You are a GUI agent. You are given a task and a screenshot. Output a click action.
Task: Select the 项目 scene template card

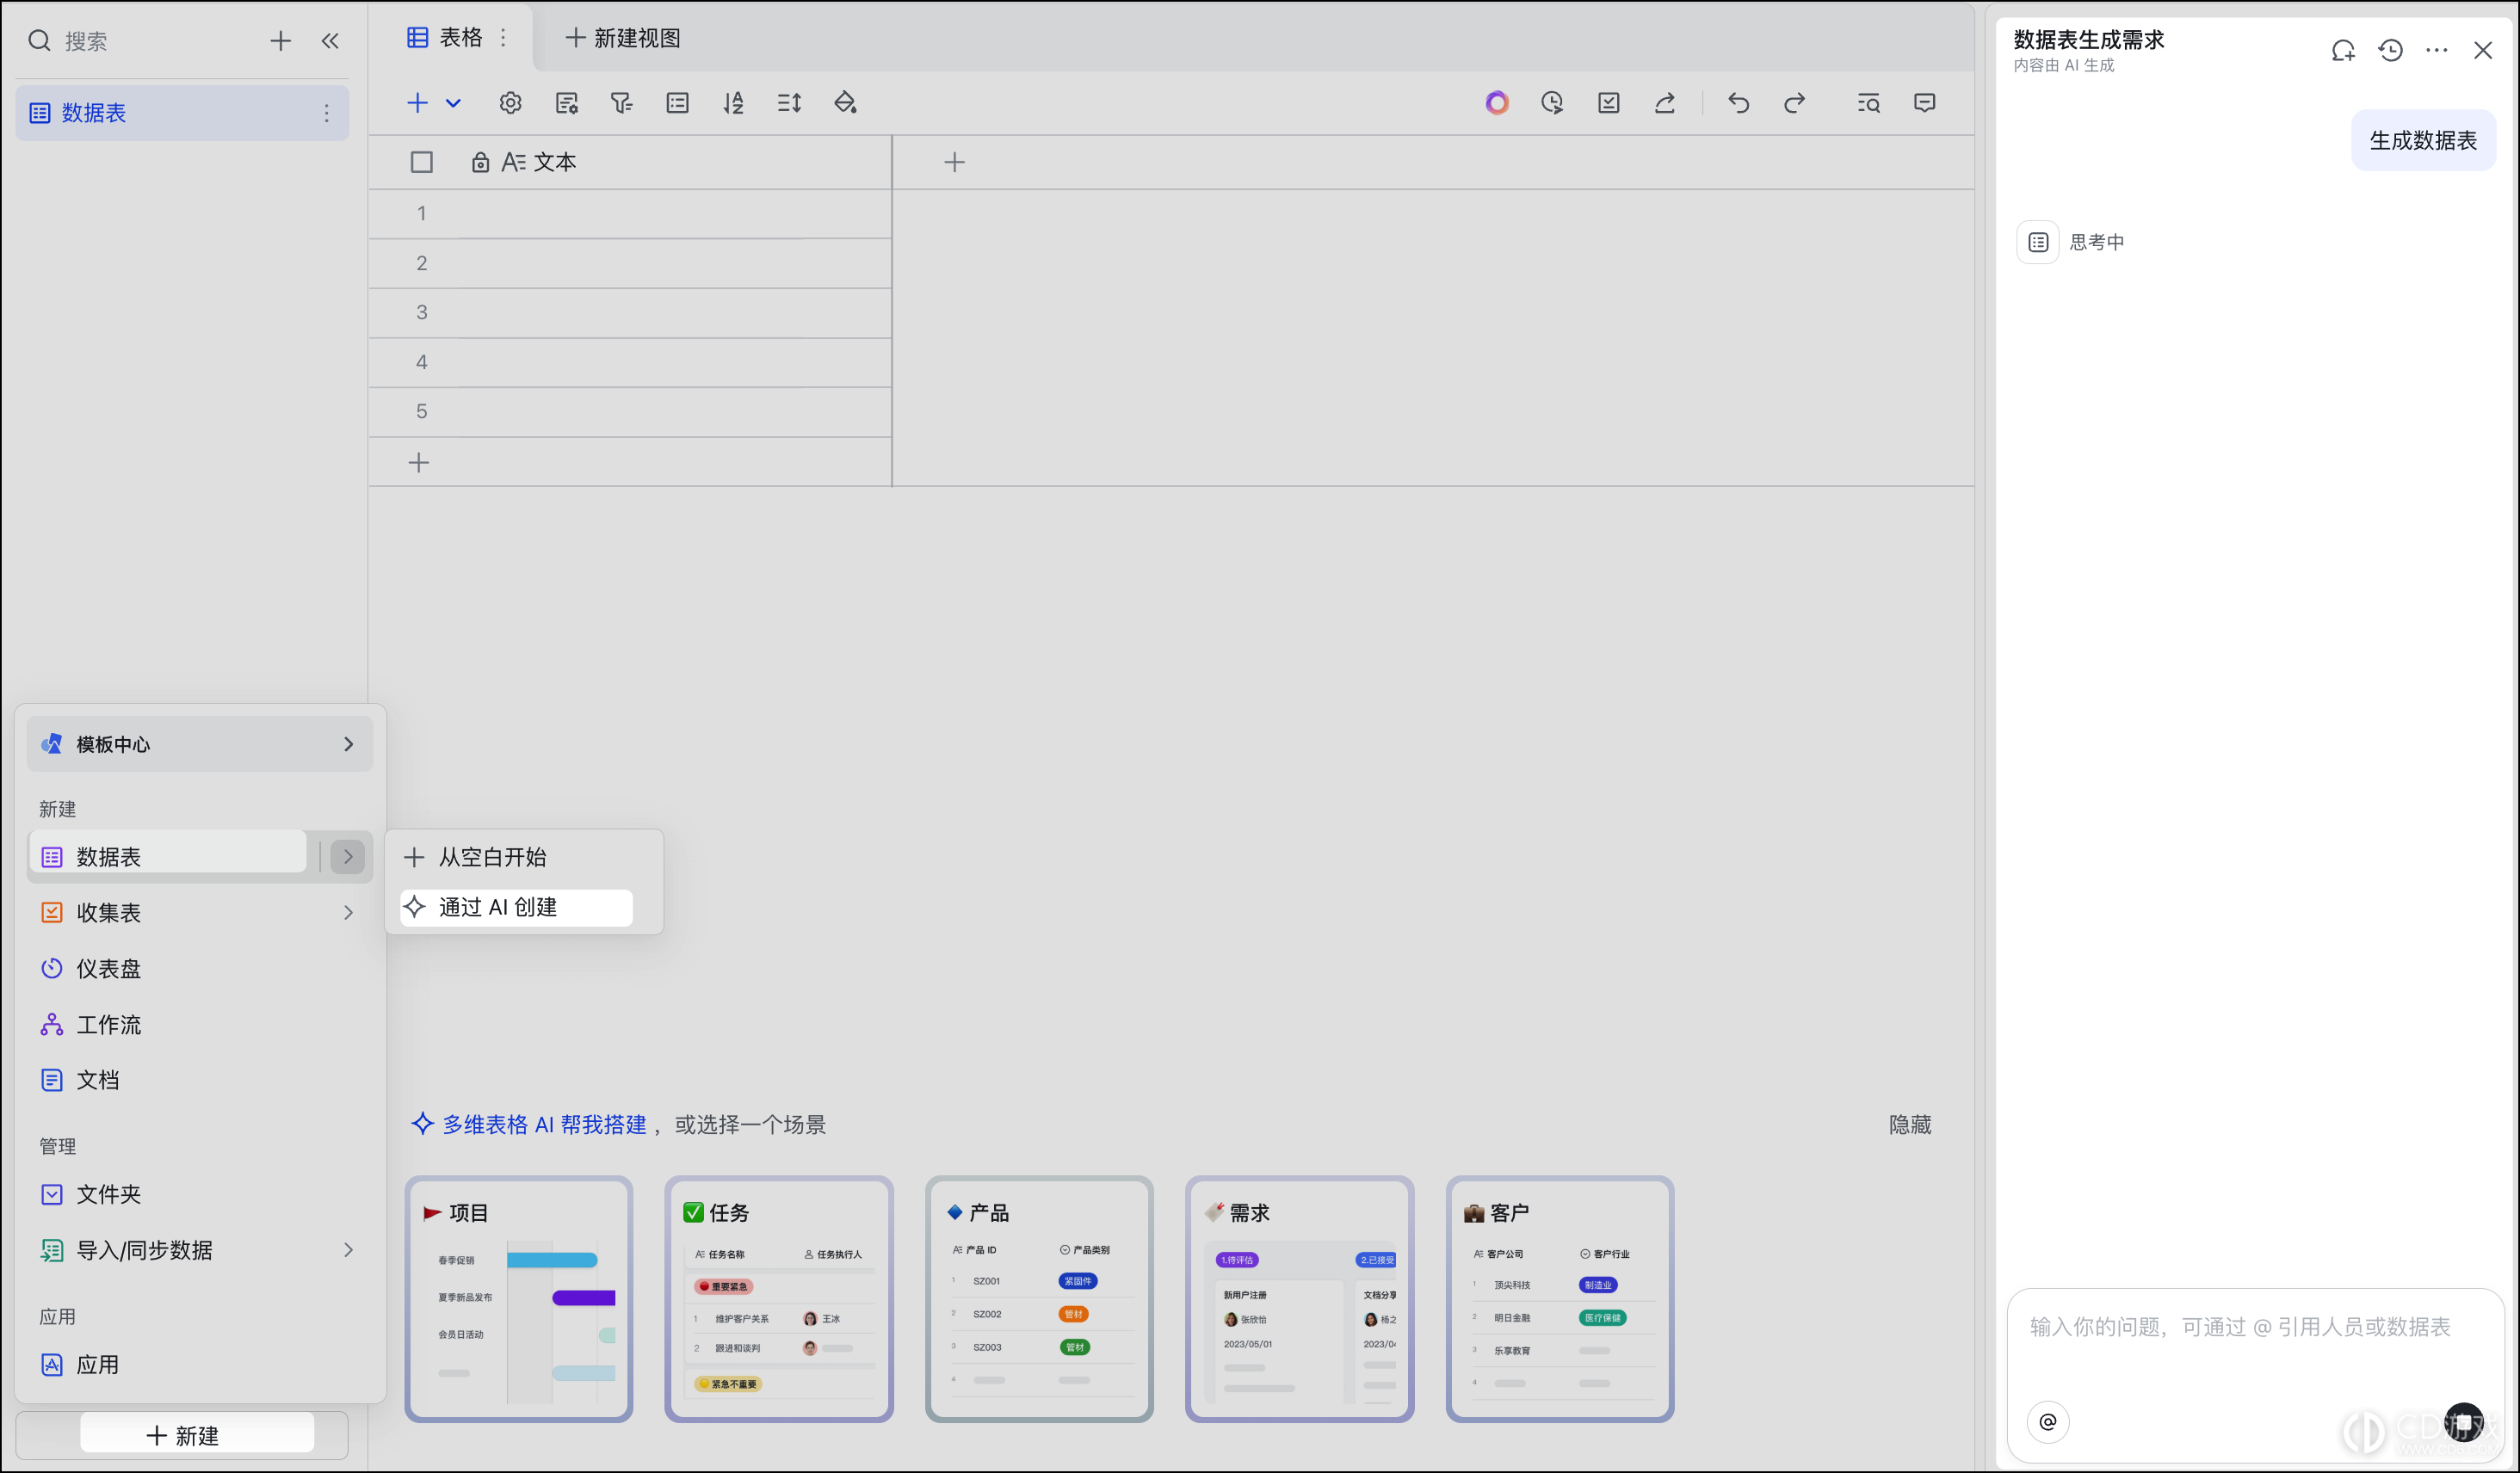519,1298
